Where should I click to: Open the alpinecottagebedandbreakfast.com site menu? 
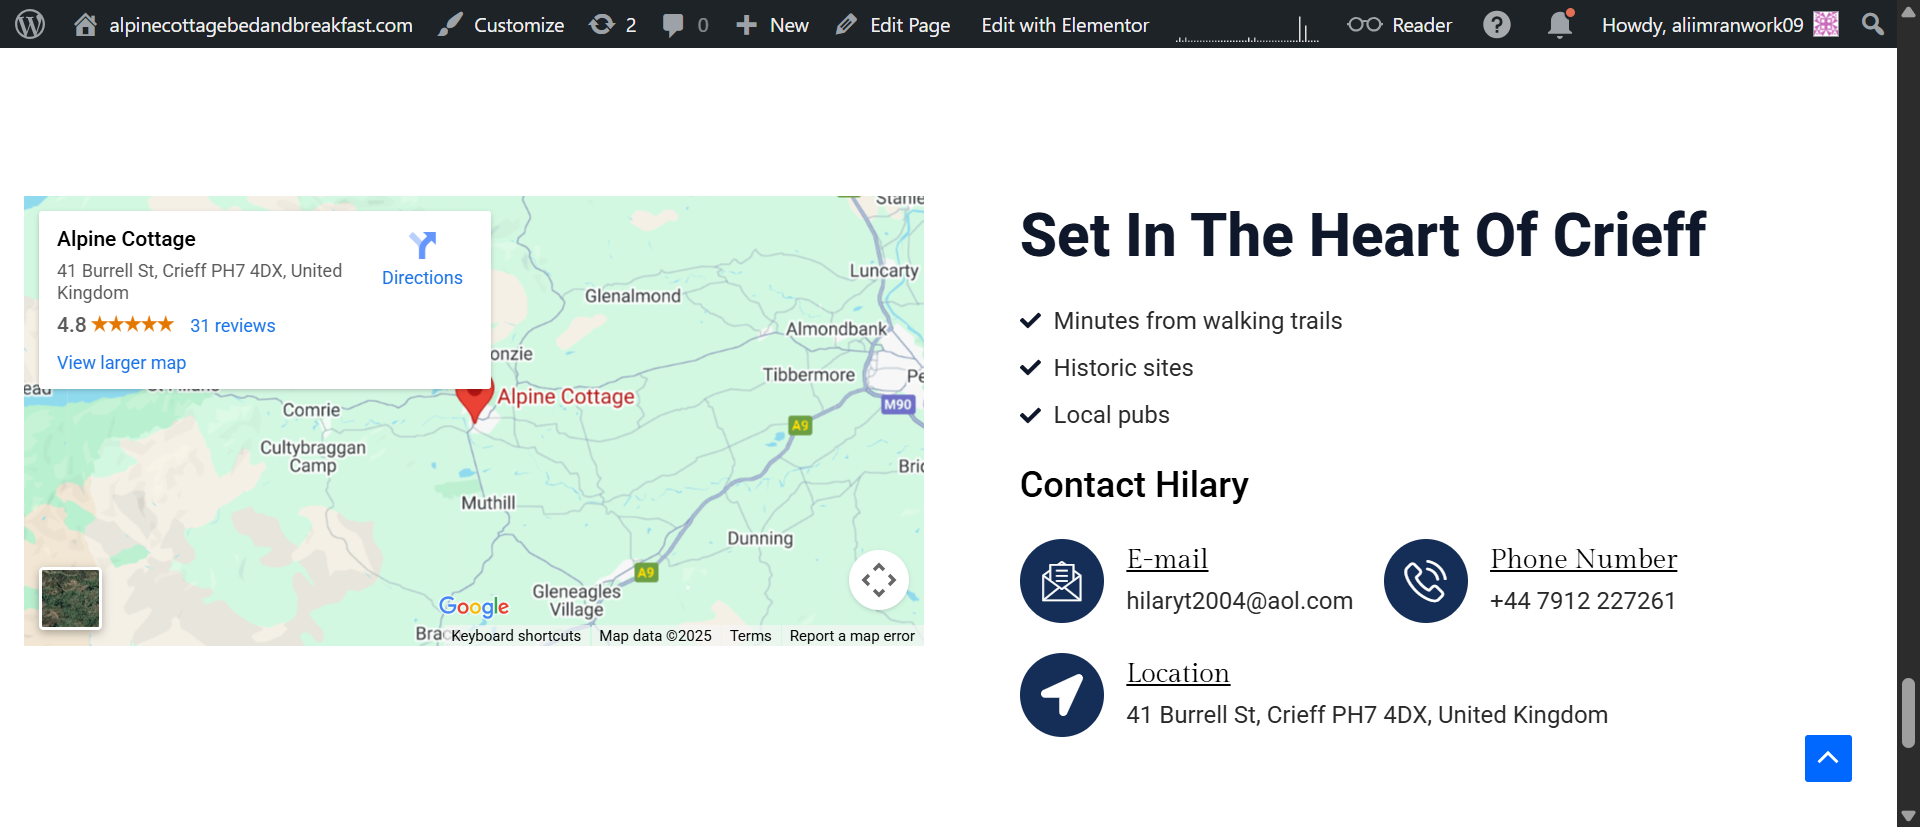tap(243, 24)
